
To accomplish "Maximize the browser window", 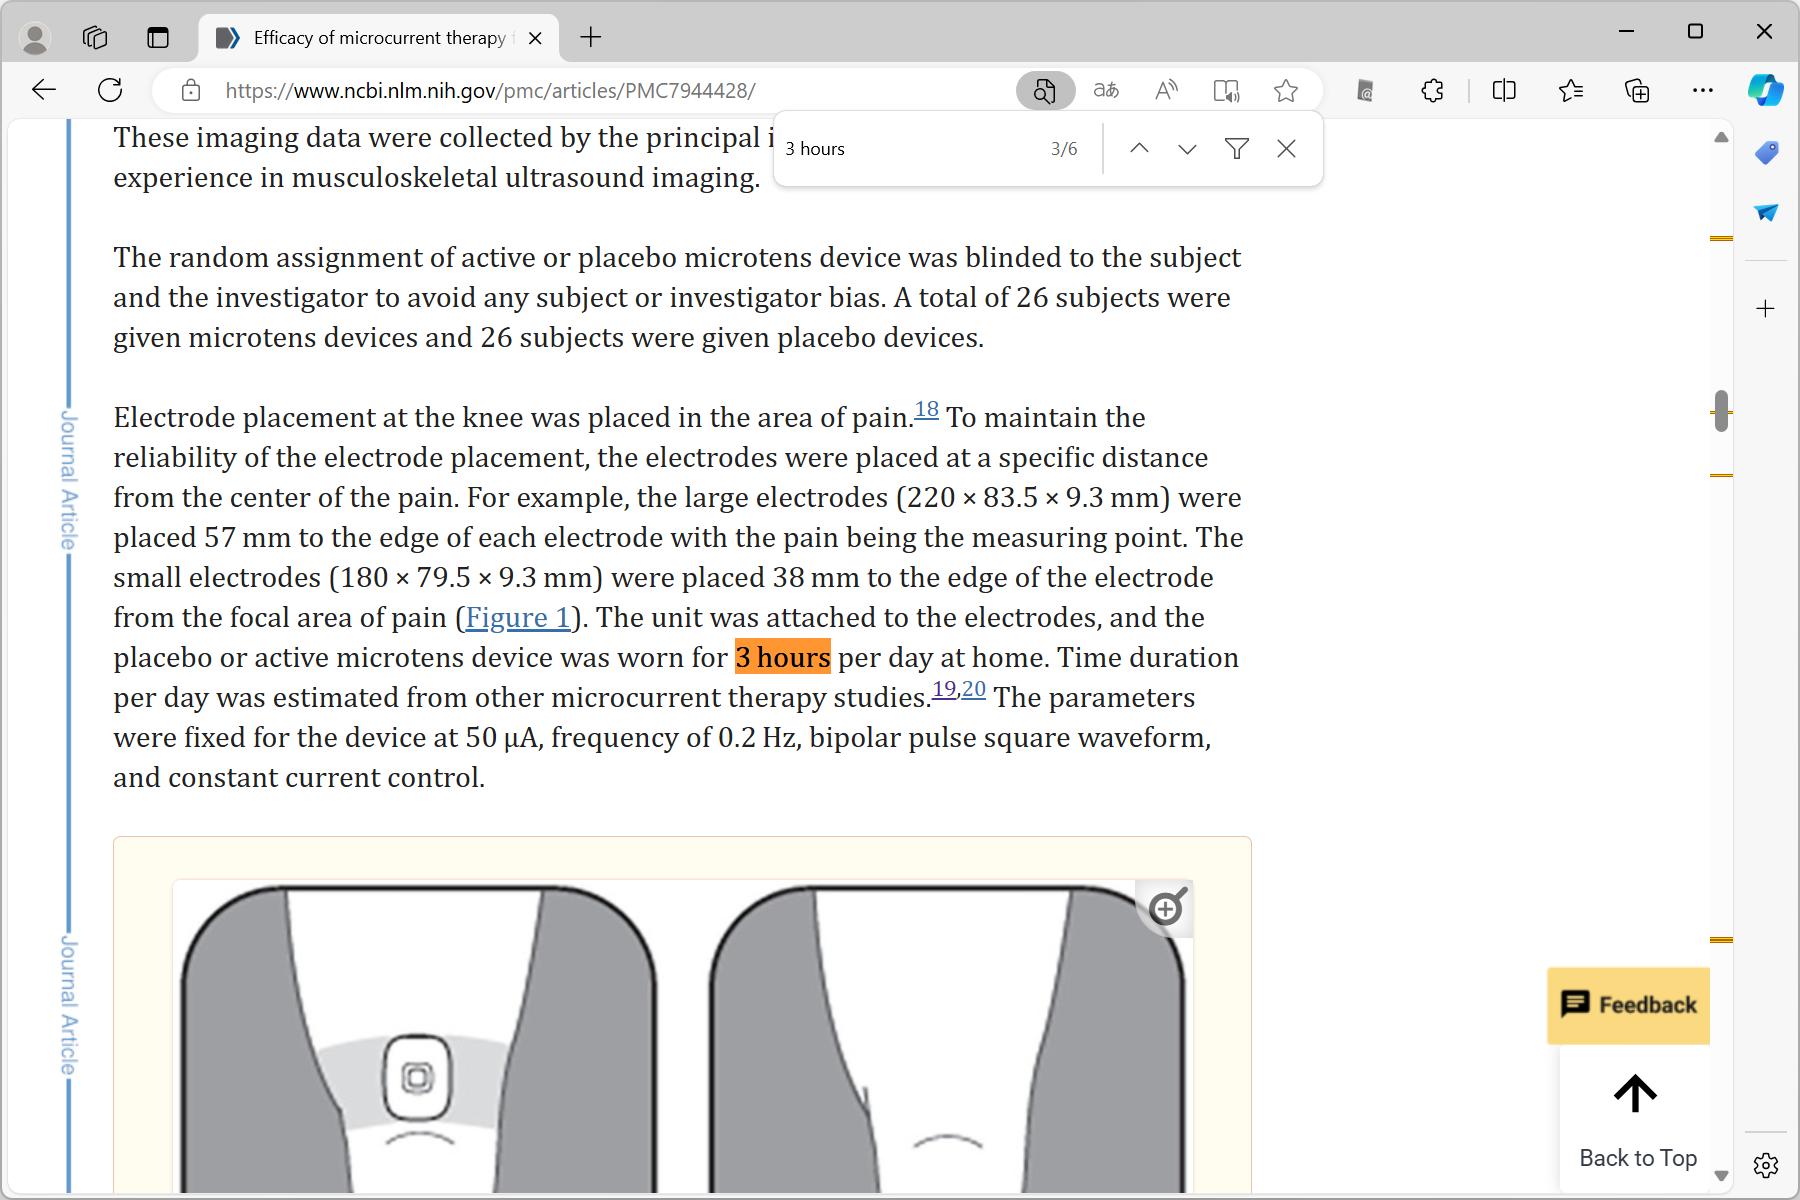I will (x=1695, y=31).
